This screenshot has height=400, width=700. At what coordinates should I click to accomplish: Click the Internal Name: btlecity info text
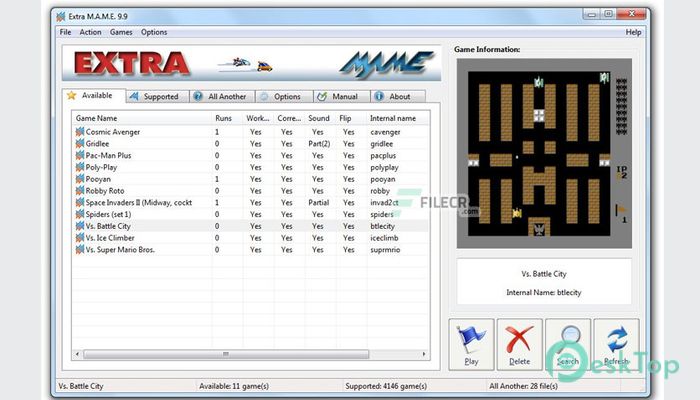pyautogui.click(x=544, y=292)
